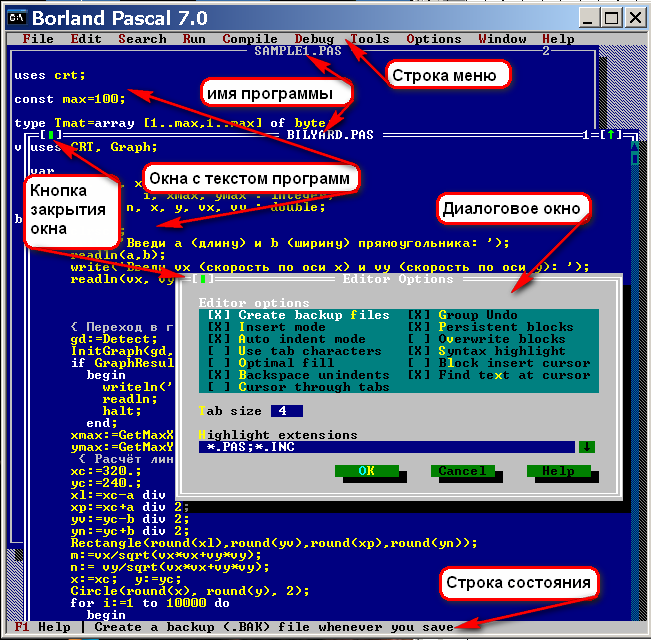Activate the SAMPLE1.PAS window by its title
This screenshot has height=640, width=651.
pos(298,51)
